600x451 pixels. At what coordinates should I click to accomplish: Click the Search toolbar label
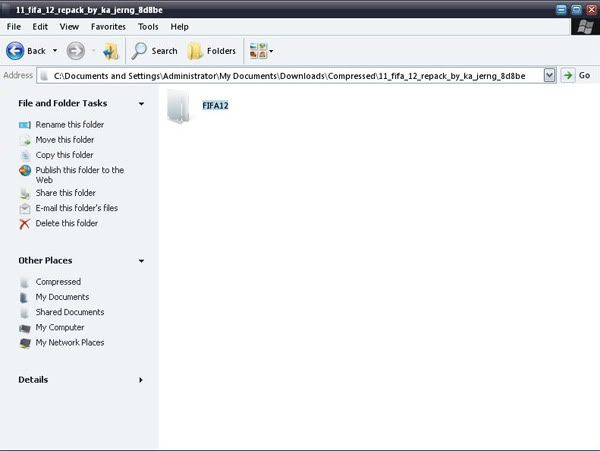[x=165, y=51]
